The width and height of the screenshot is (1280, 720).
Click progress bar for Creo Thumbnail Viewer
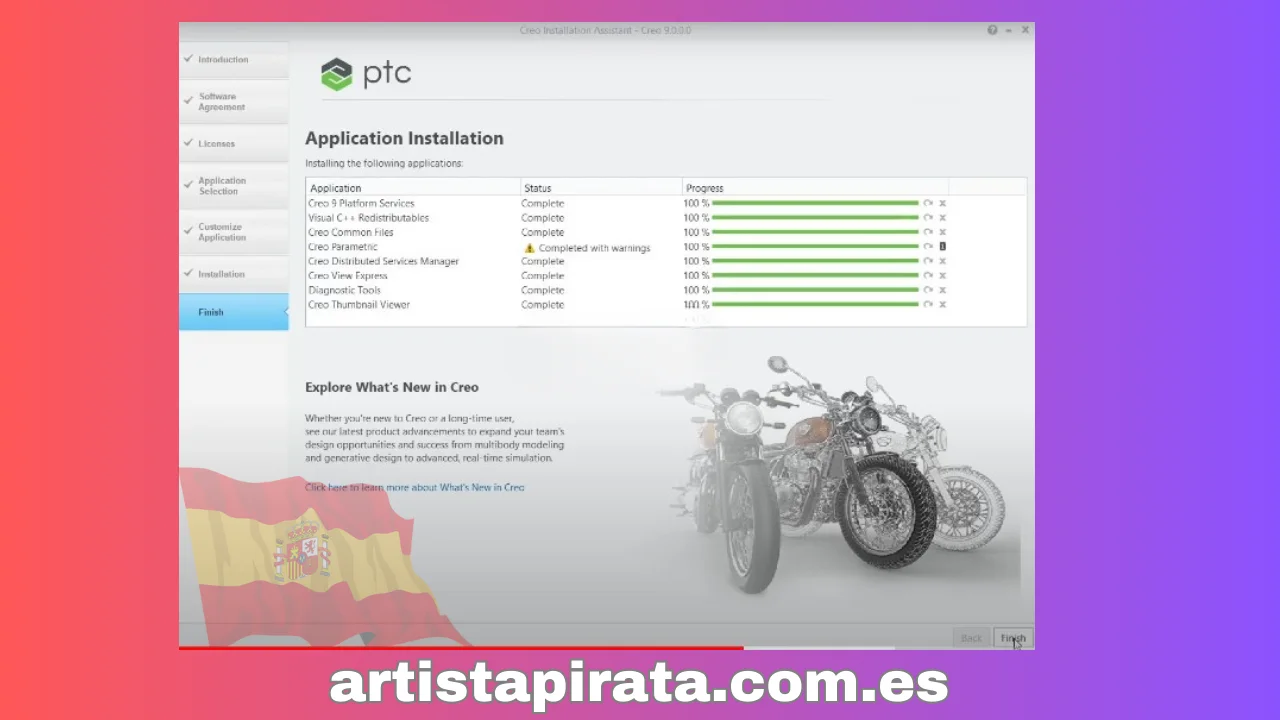click(815, 305)
